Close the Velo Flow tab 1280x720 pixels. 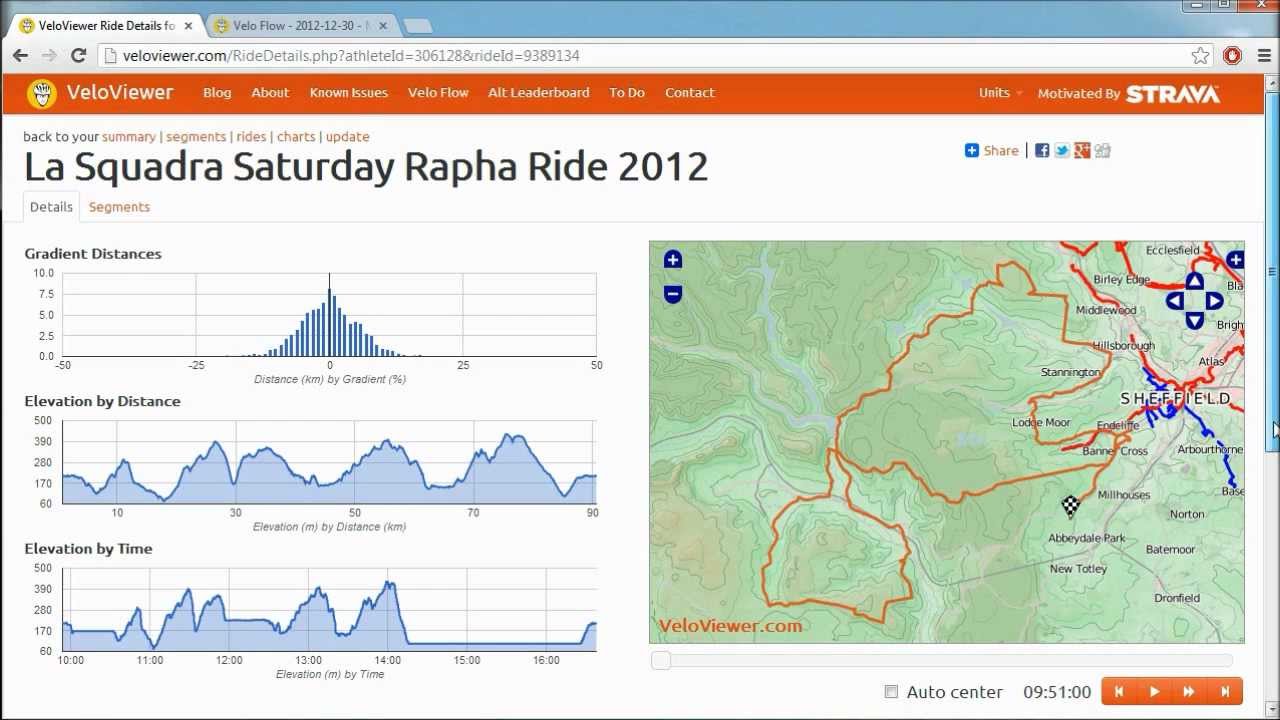[x=383, y=26]
